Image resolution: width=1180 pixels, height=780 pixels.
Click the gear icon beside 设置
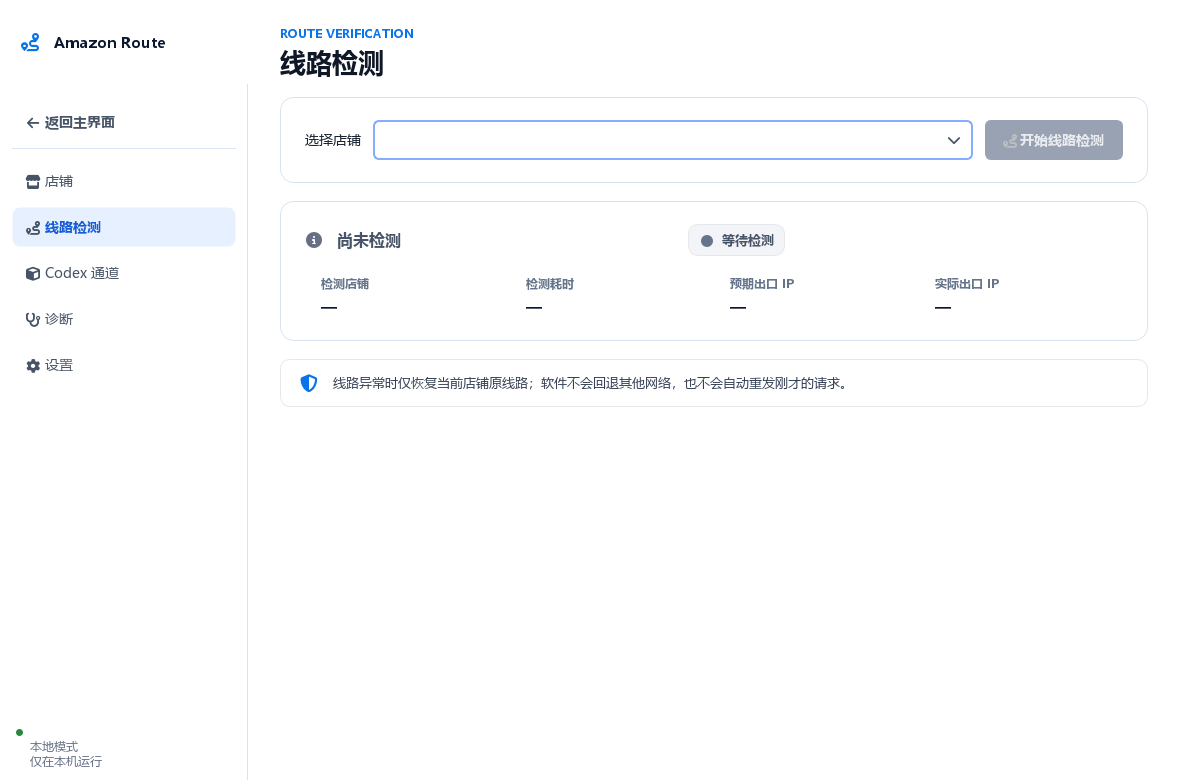pyautogui.click(x=32, y=366)
